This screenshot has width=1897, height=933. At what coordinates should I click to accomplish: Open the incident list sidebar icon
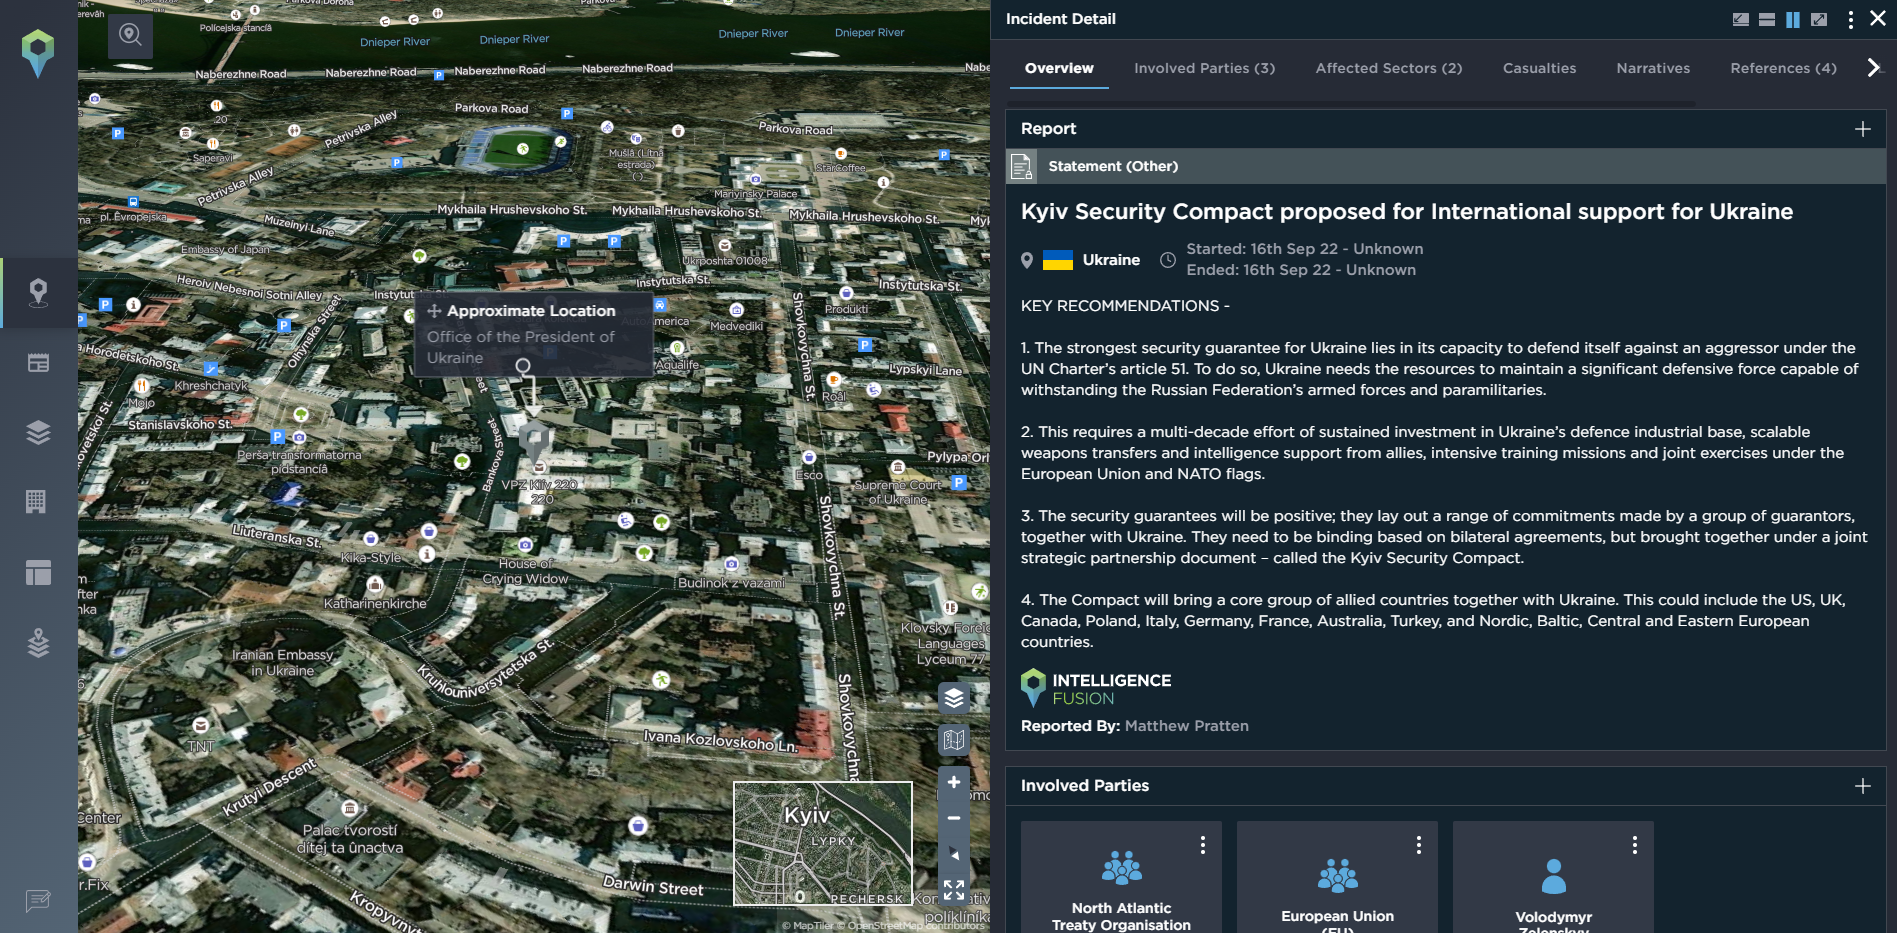pyautogui.click(x=38, y=363)
